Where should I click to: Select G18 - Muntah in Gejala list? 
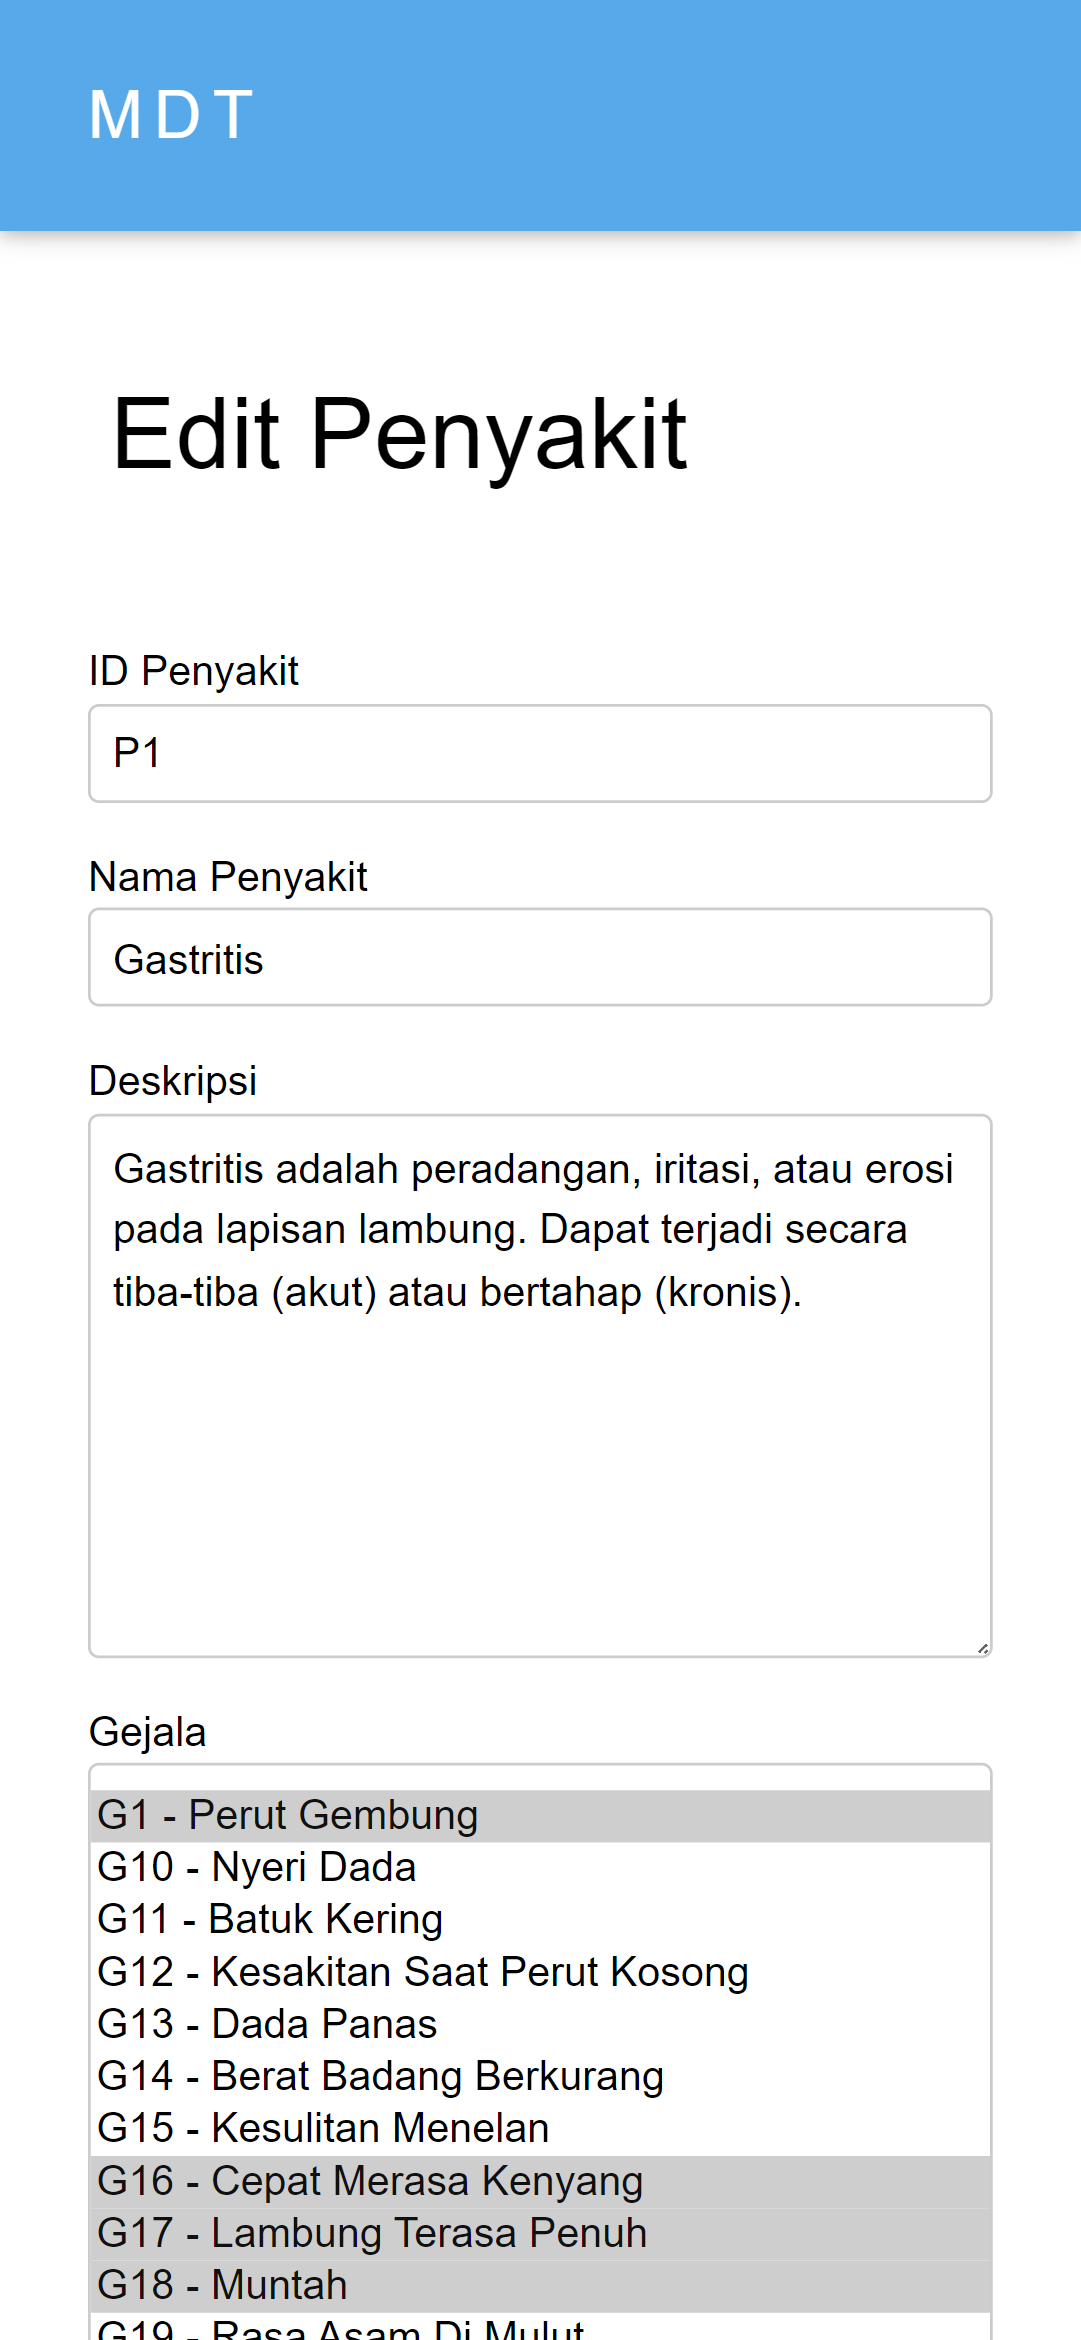point(540,2285)
